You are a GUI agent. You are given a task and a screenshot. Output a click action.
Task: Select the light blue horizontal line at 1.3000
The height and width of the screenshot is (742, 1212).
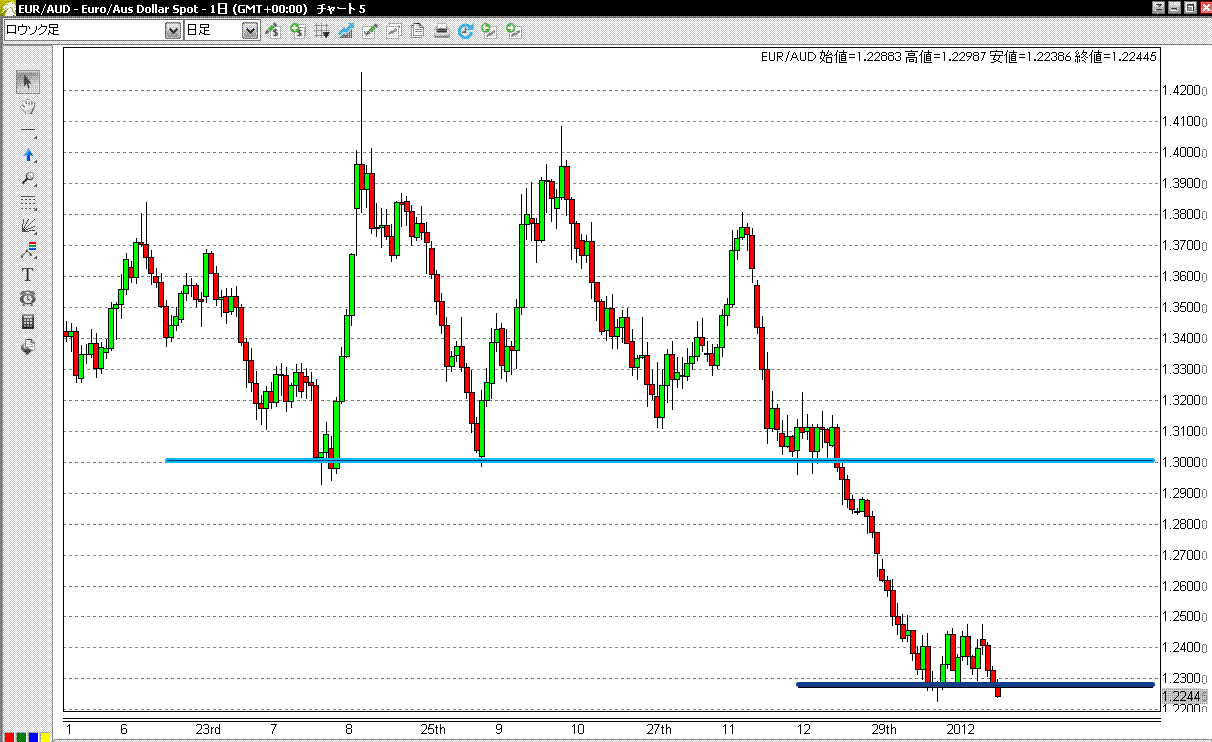(660, 461)
